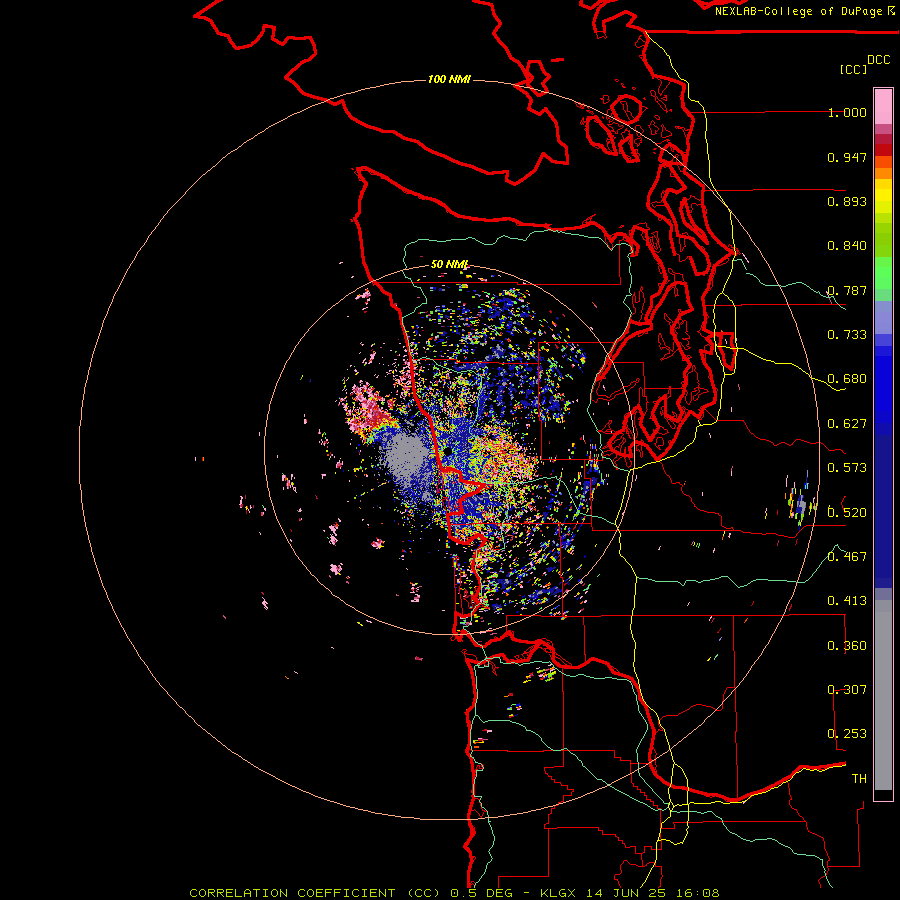Select the 0.307 scale value
The width and height of the screenshot is (900, 900).
pos(847,689)
